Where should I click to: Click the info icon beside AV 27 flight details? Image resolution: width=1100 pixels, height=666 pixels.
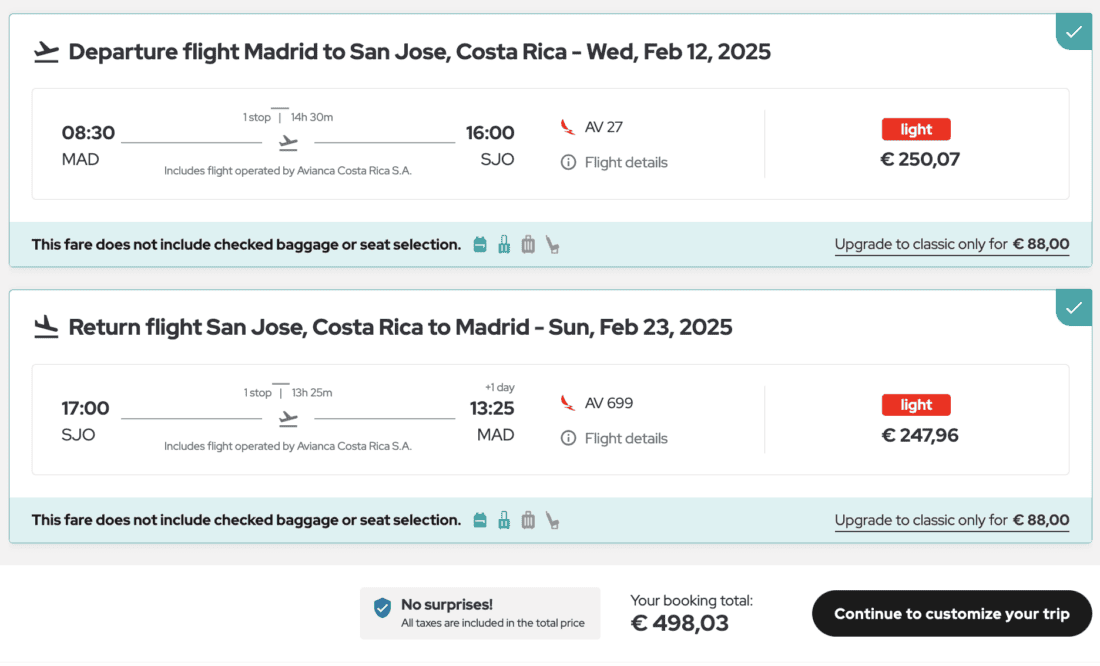(568, 162)
